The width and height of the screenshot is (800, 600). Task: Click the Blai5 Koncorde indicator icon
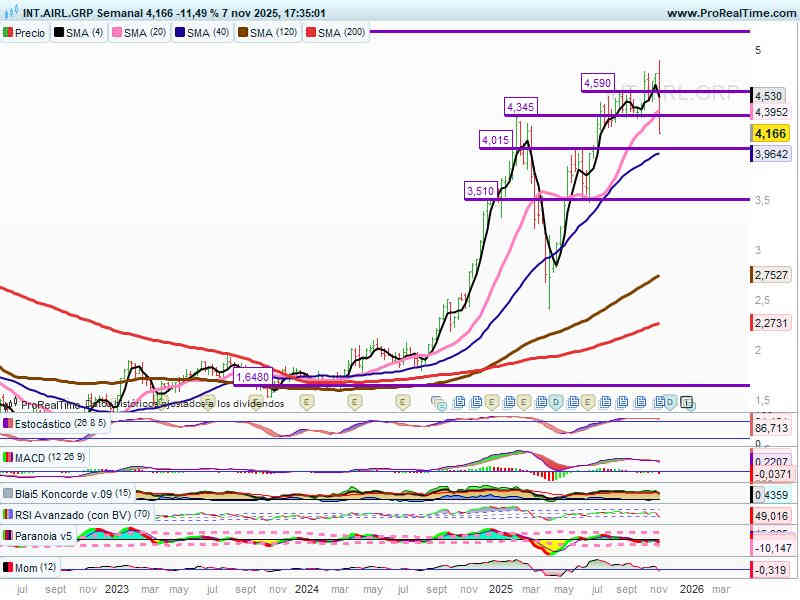coord(8,493)
